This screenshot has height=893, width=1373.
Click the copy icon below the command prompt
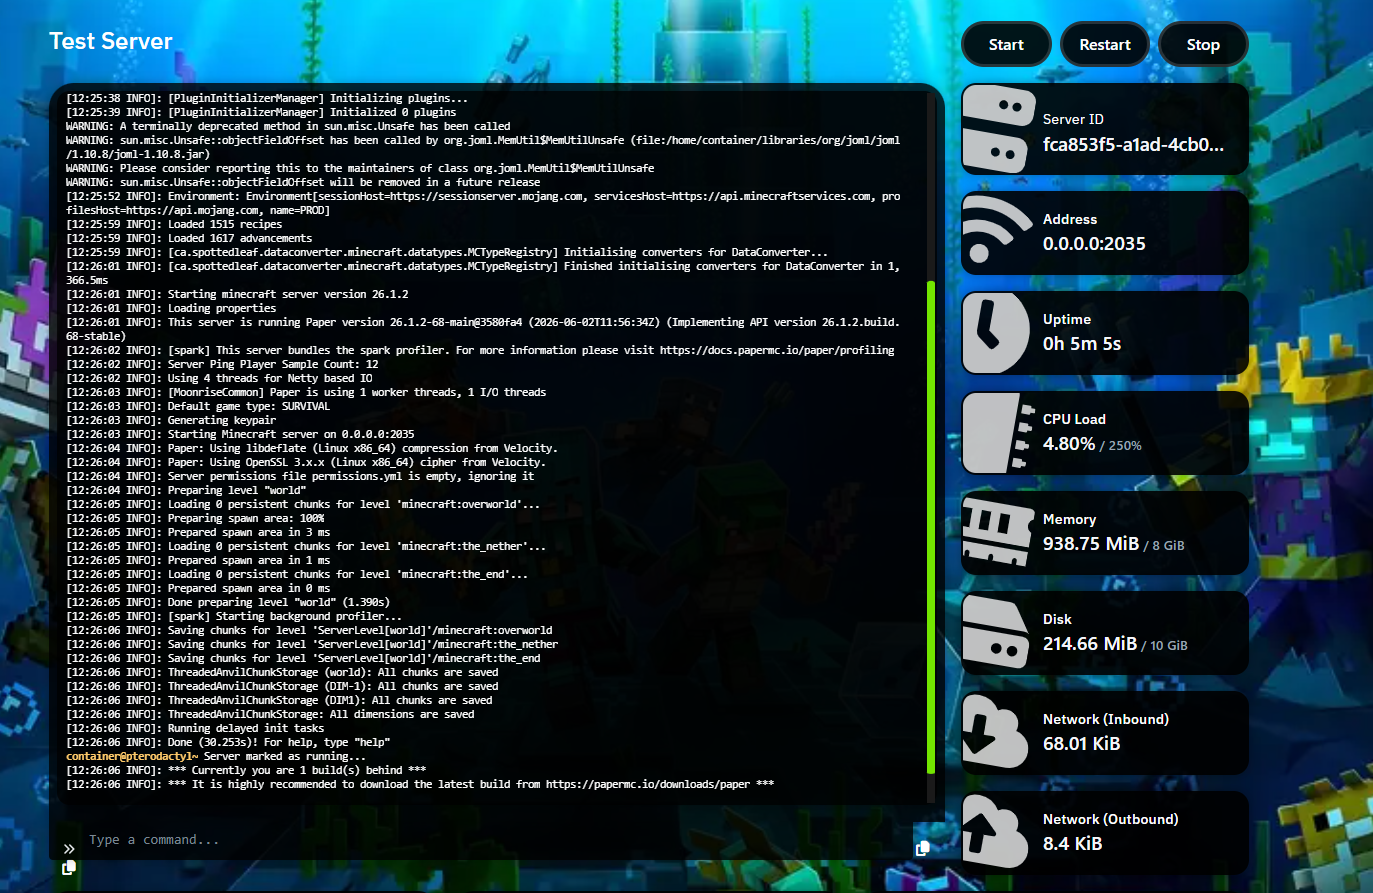[x=69, y=868]
